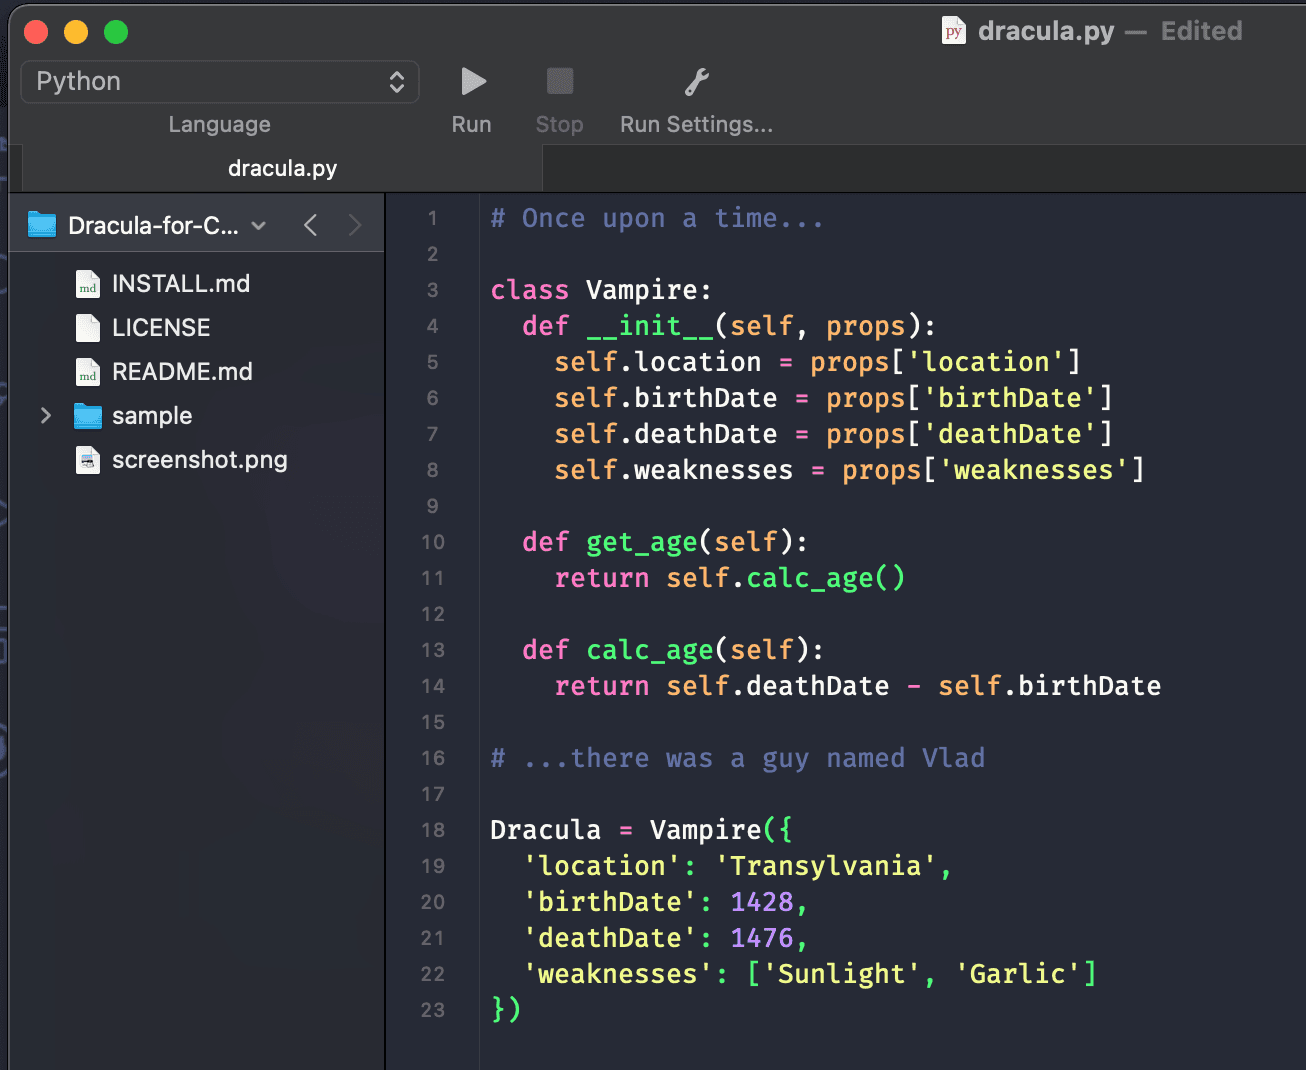Click the Run Settings label
This screenshot has height=1070, width=1306.
point(696,124)
